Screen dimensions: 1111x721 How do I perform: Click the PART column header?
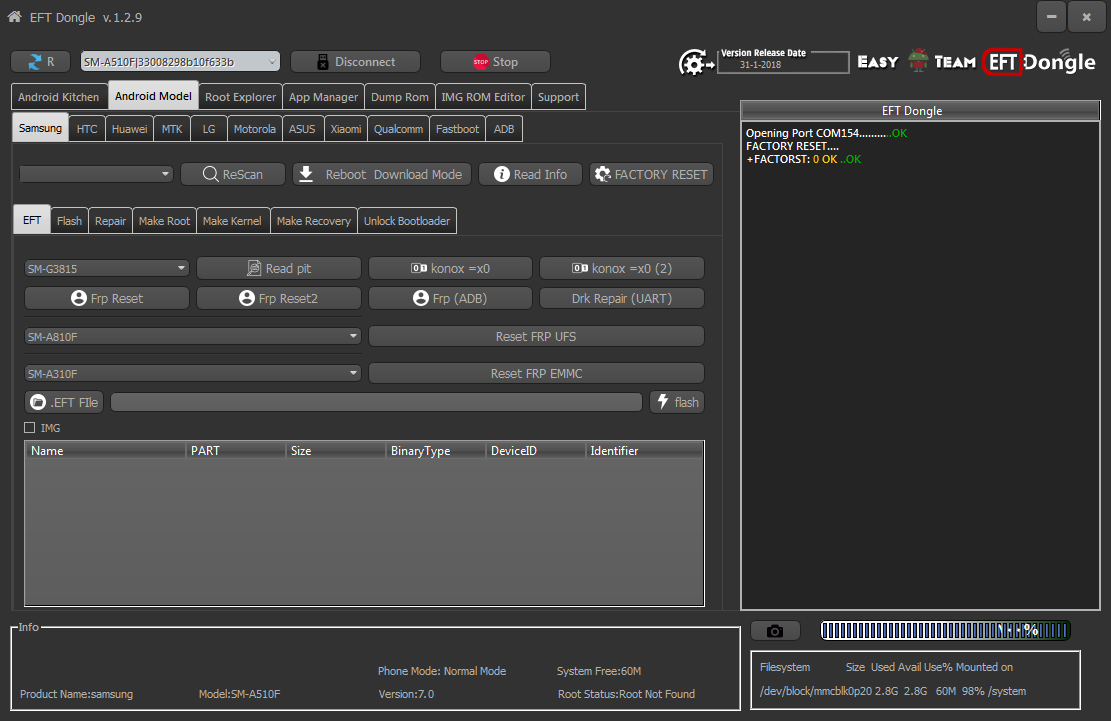click(x=235, y=450)
